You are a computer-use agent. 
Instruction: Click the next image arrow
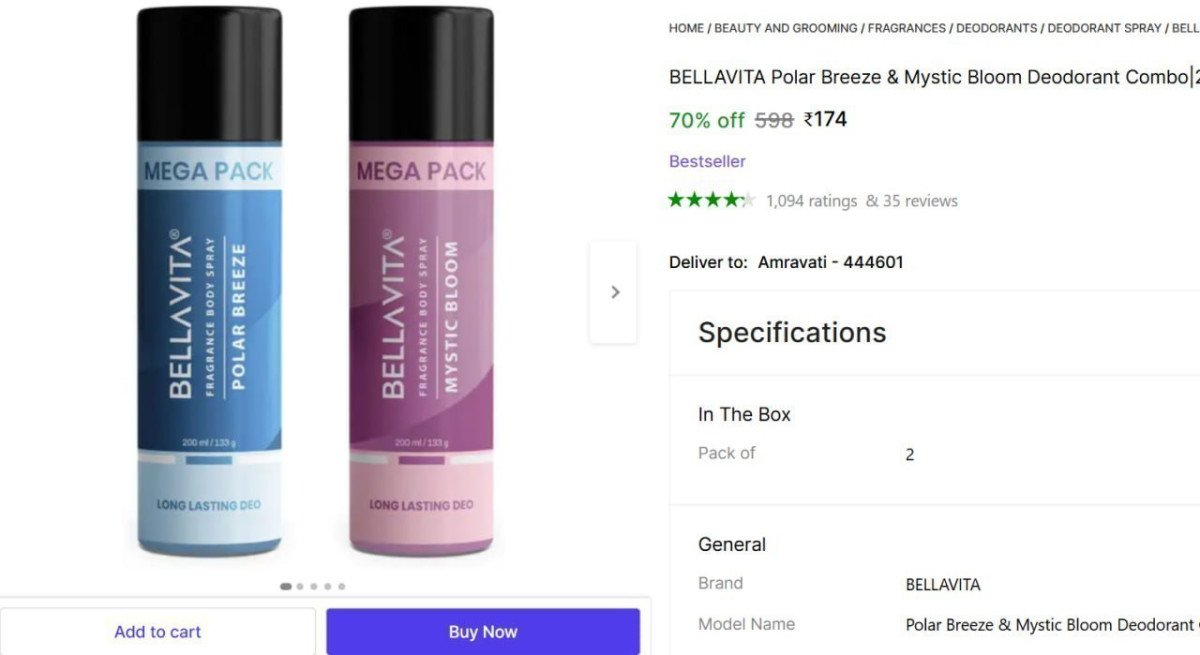click(x=613, y=290)
